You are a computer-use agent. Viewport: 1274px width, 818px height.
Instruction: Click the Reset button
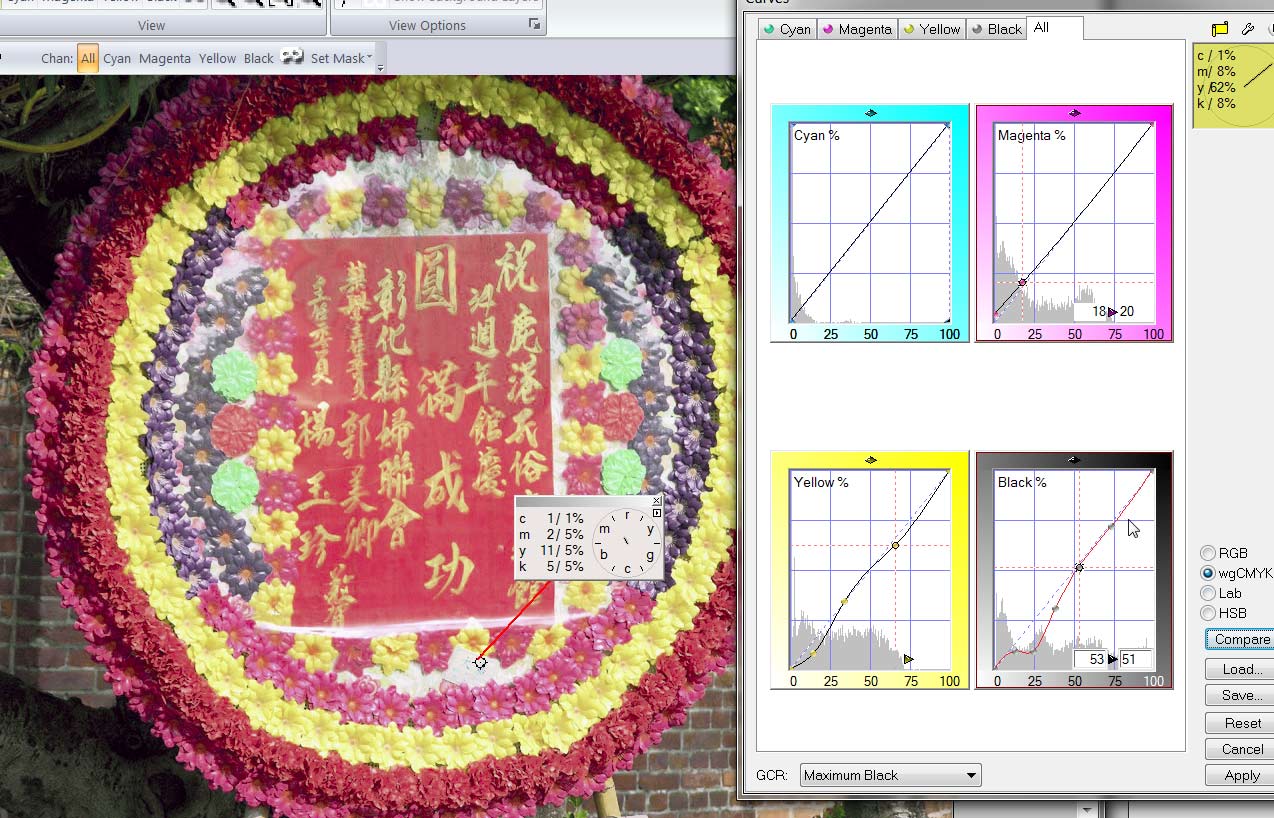1240,723
